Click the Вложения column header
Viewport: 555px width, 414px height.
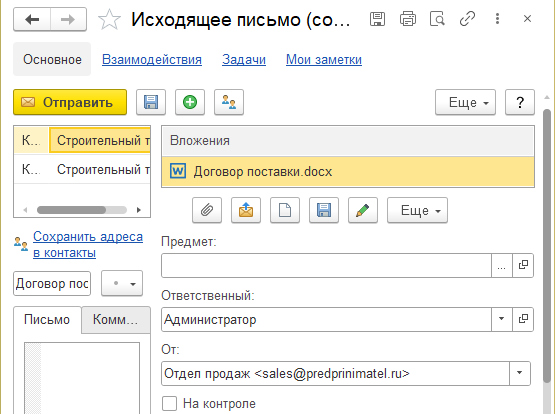click(348, 141)
